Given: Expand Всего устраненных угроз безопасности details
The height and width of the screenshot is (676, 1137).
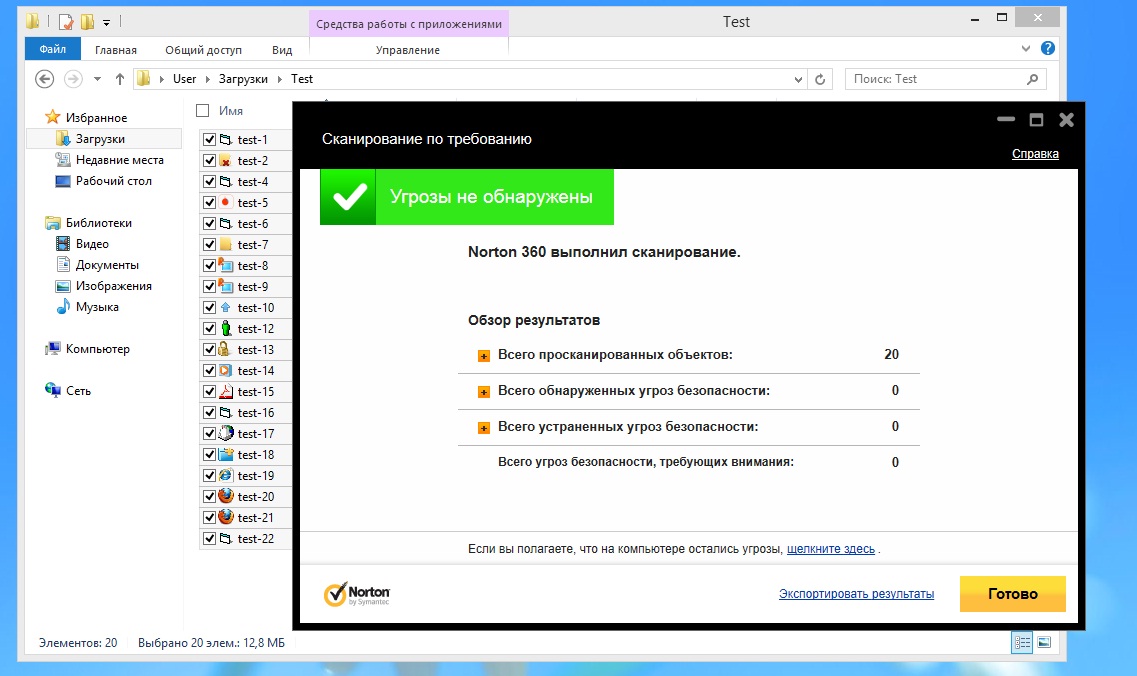Looking at the screenshot, I should click(x=484, y=429).
